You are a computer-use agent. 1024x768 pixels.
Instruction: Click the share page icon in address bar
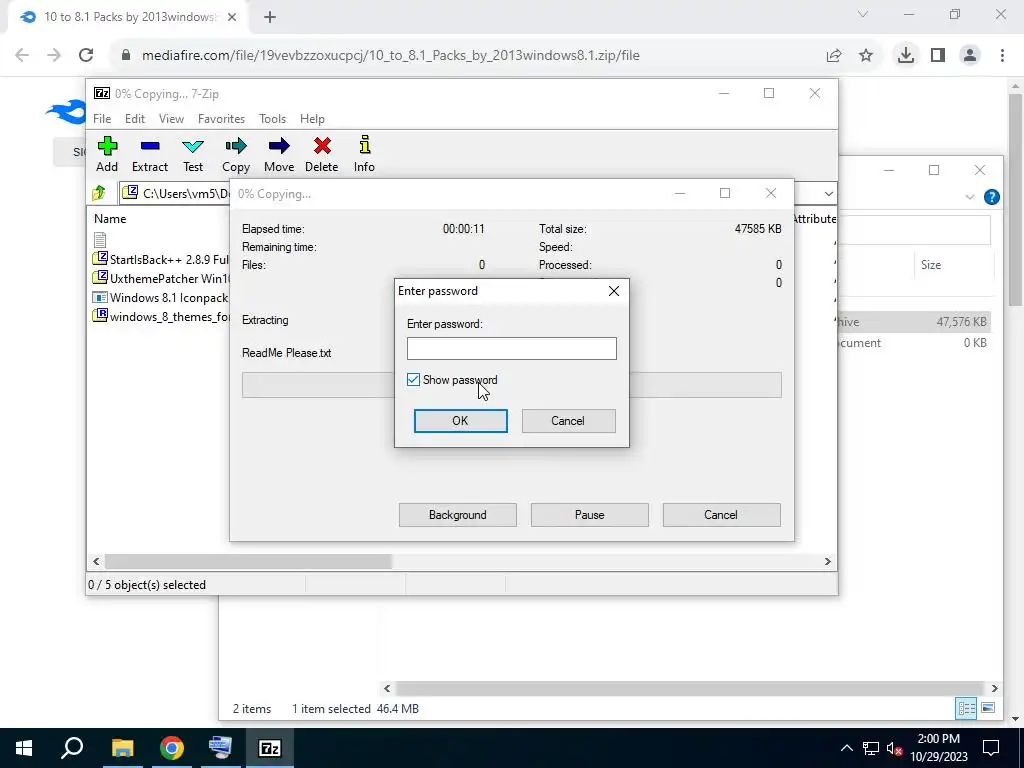point(834,56)
